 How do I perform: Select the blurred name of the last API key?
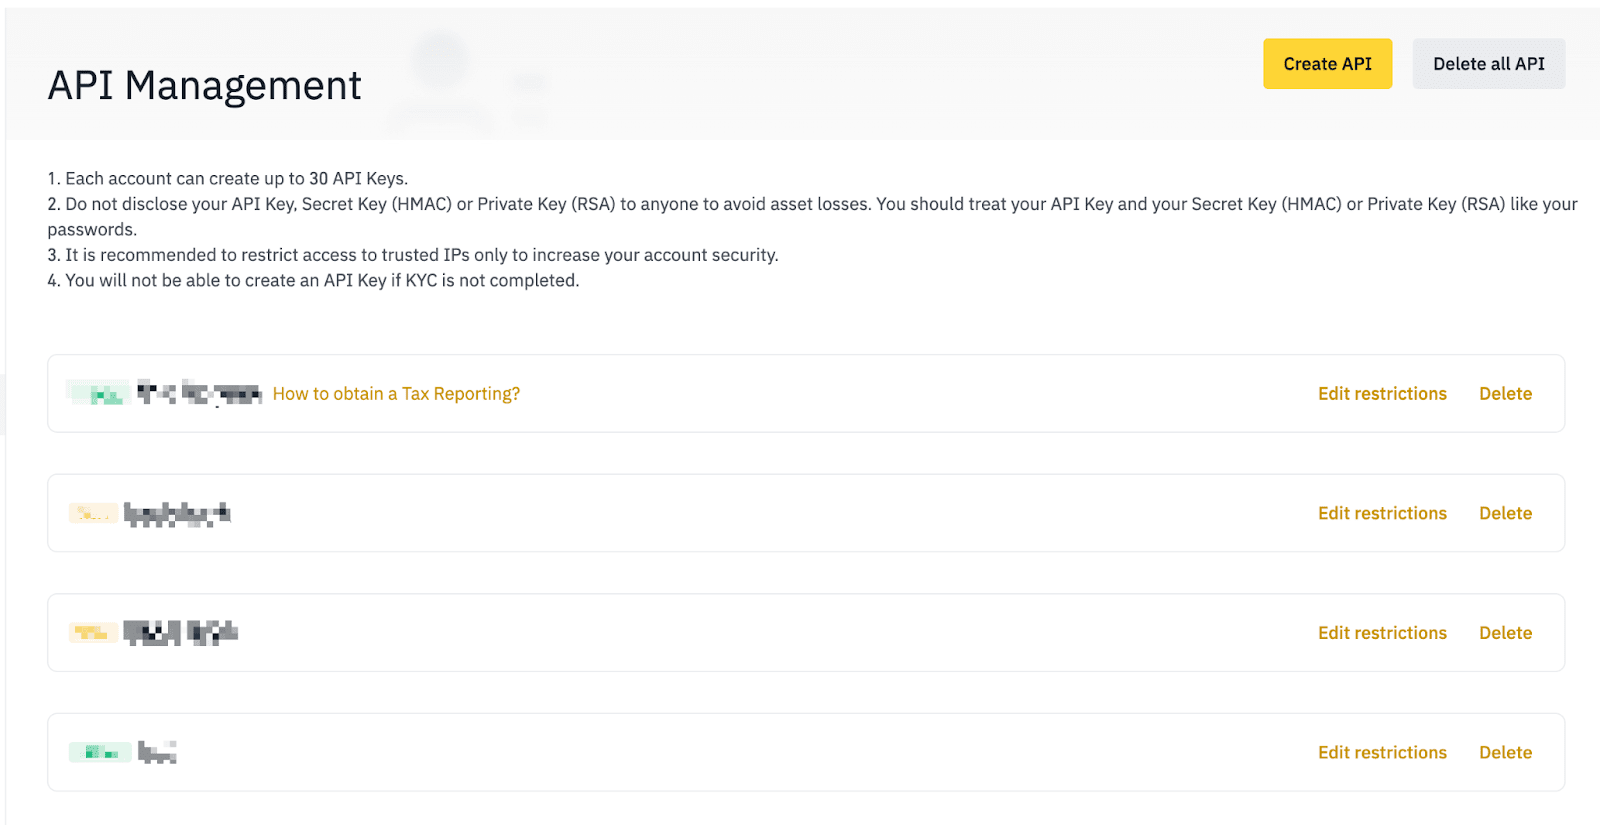157,752
